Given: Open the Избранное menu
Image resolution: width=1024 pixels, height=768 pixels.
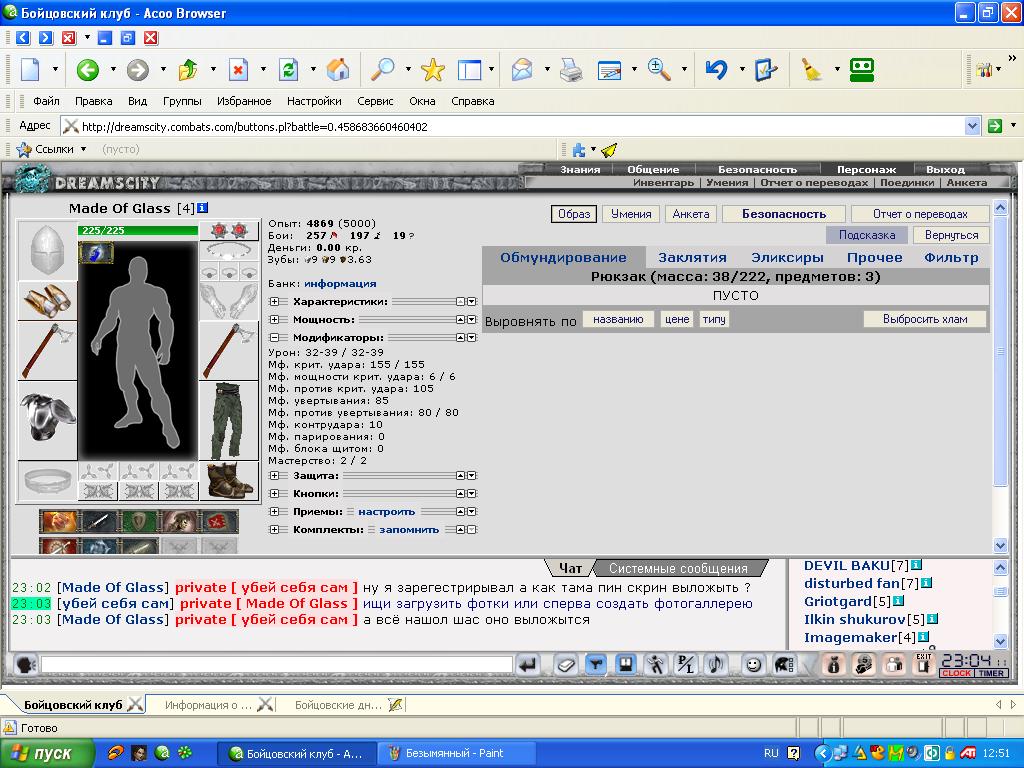Looking at the screenshot, I should pos(244,101).
